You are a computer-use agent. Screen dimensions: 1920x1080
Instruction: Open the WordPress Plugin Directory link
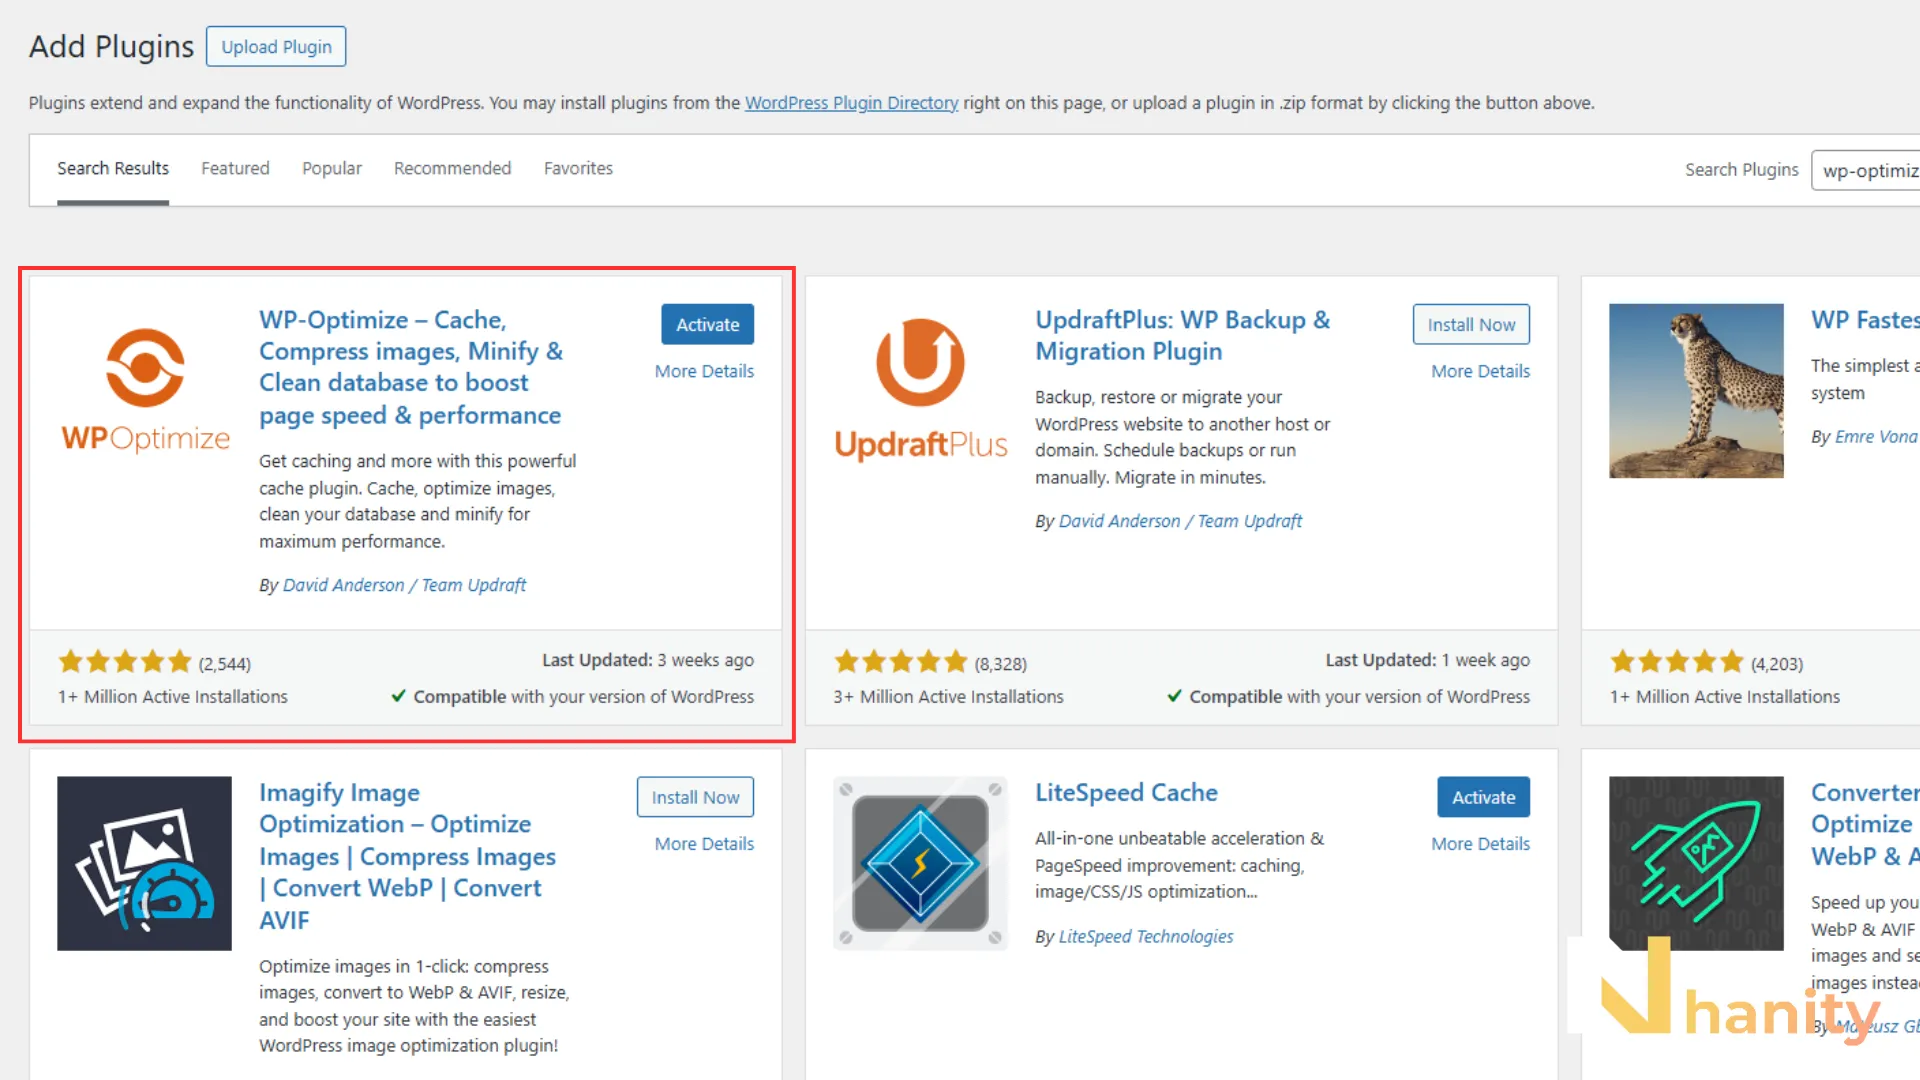[851, 103]
